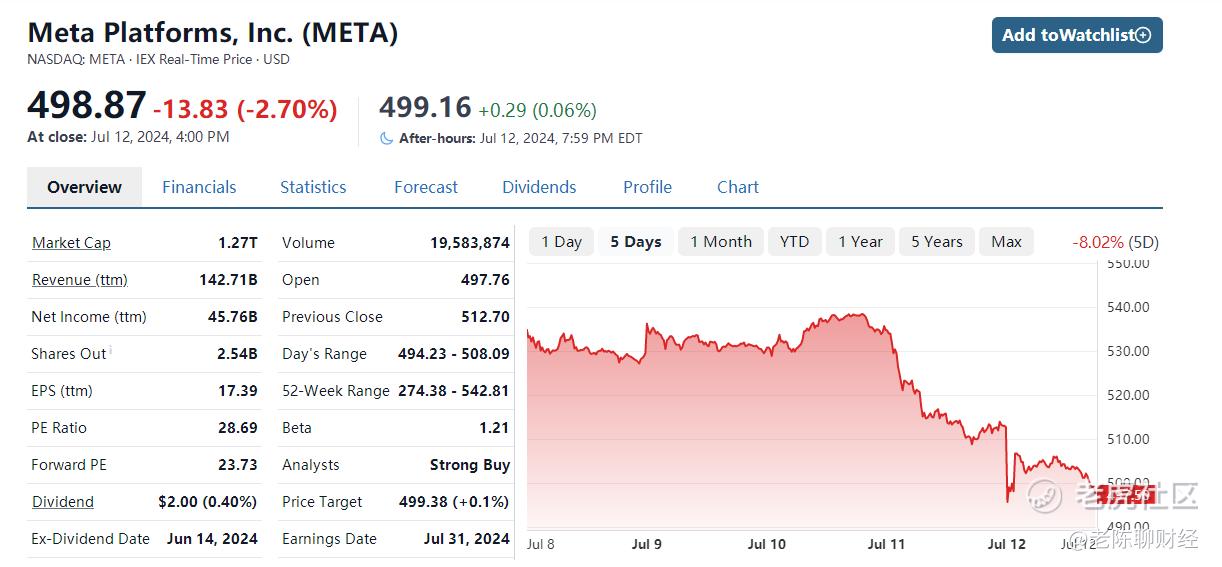The width and height of the screenshot is (1222, 567).
Task: Click the plus icon on Add to Watchlist
Action: coord(1144,35)
